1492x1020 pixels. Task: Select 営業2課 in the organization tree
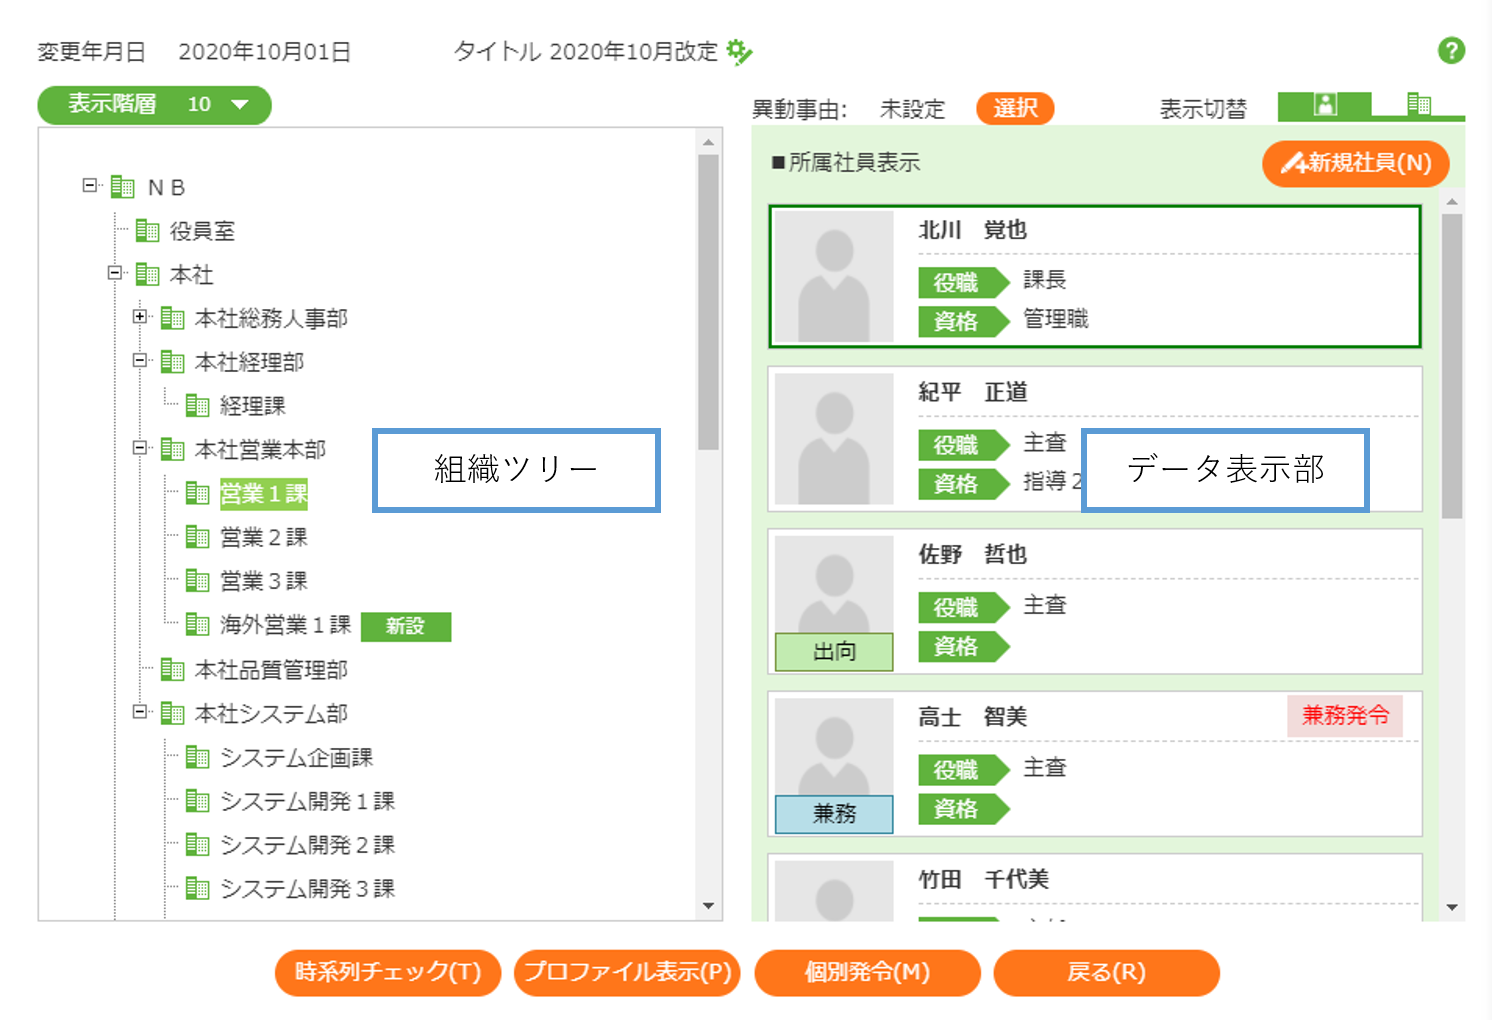click(263, 537)
